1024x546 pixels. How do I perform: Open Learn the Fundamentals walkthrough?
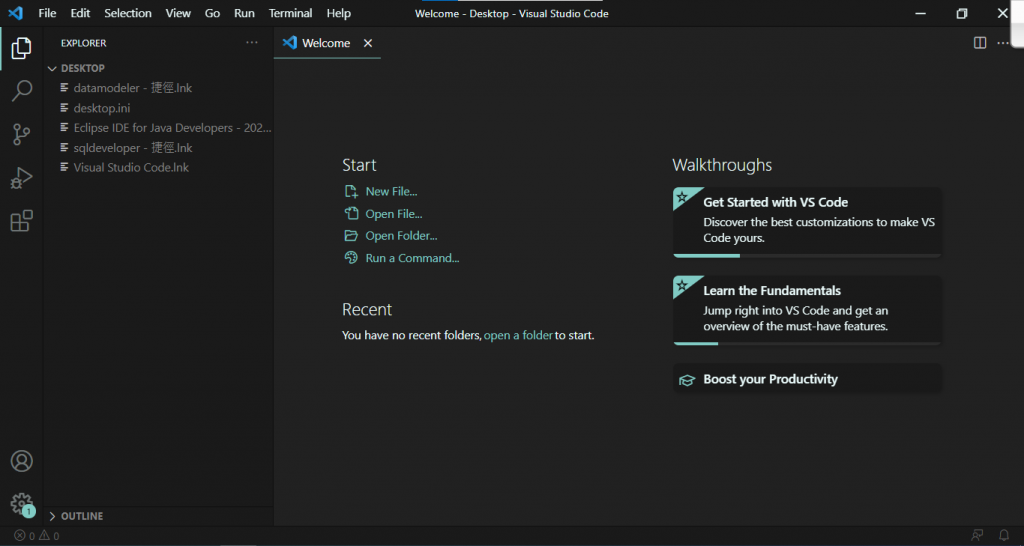pos(807,310)
